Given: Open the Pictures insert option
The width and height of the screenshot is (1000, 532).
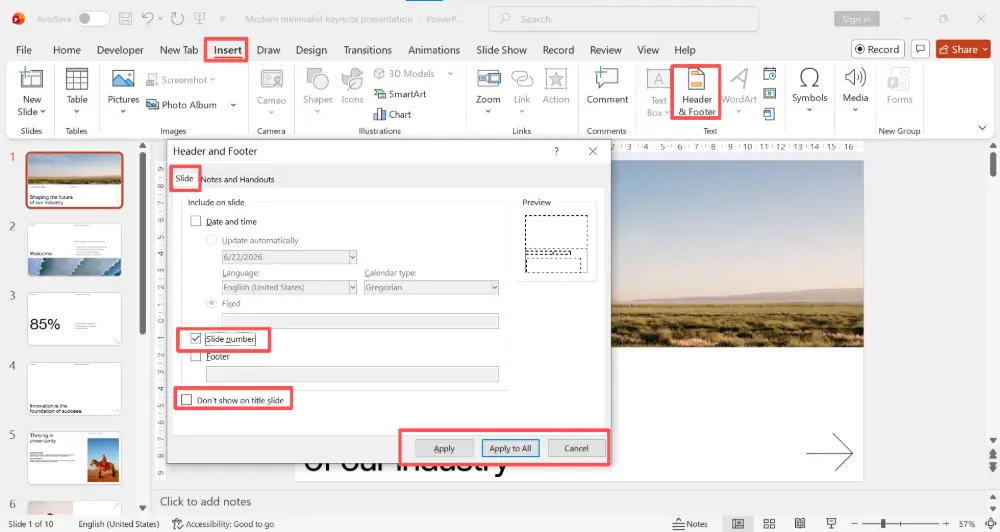Looking at the screenshot, I should click(x=123, y=90).
